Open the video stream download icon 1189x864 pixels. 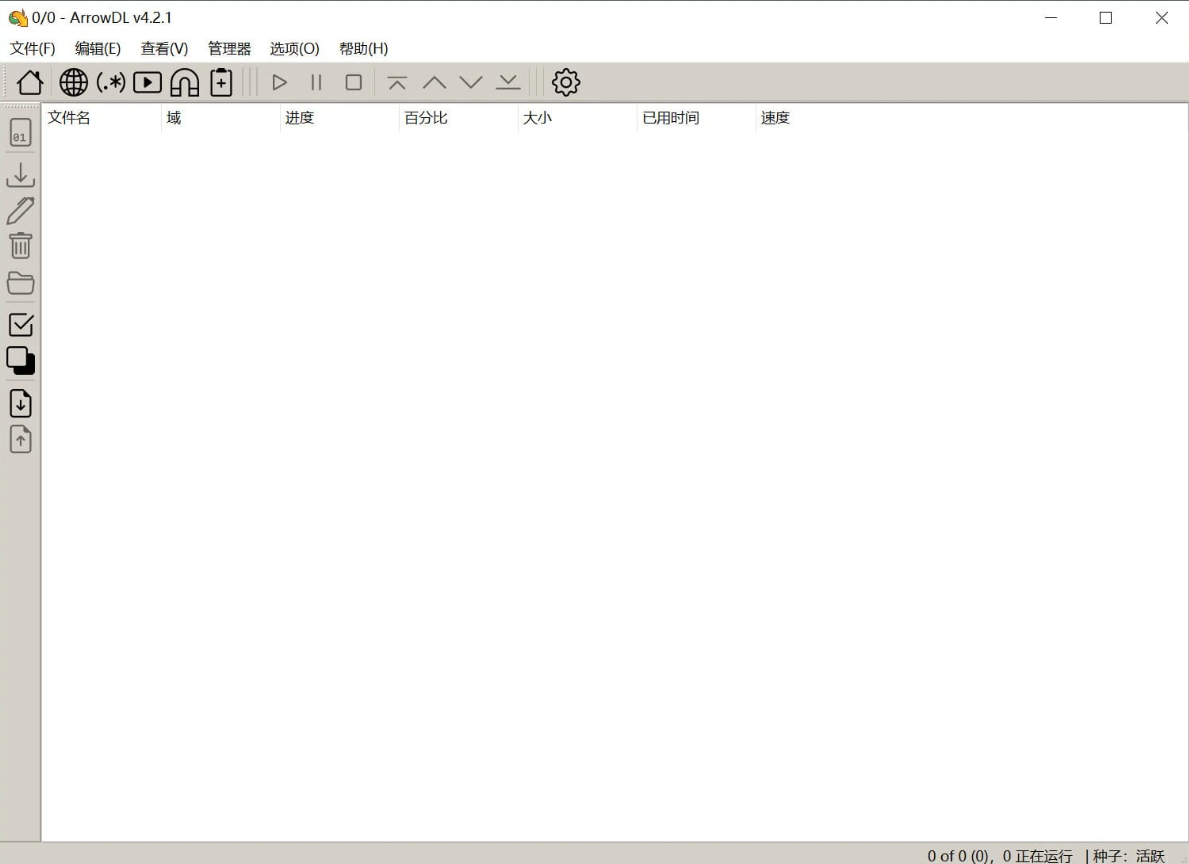(x=147, y=83)
